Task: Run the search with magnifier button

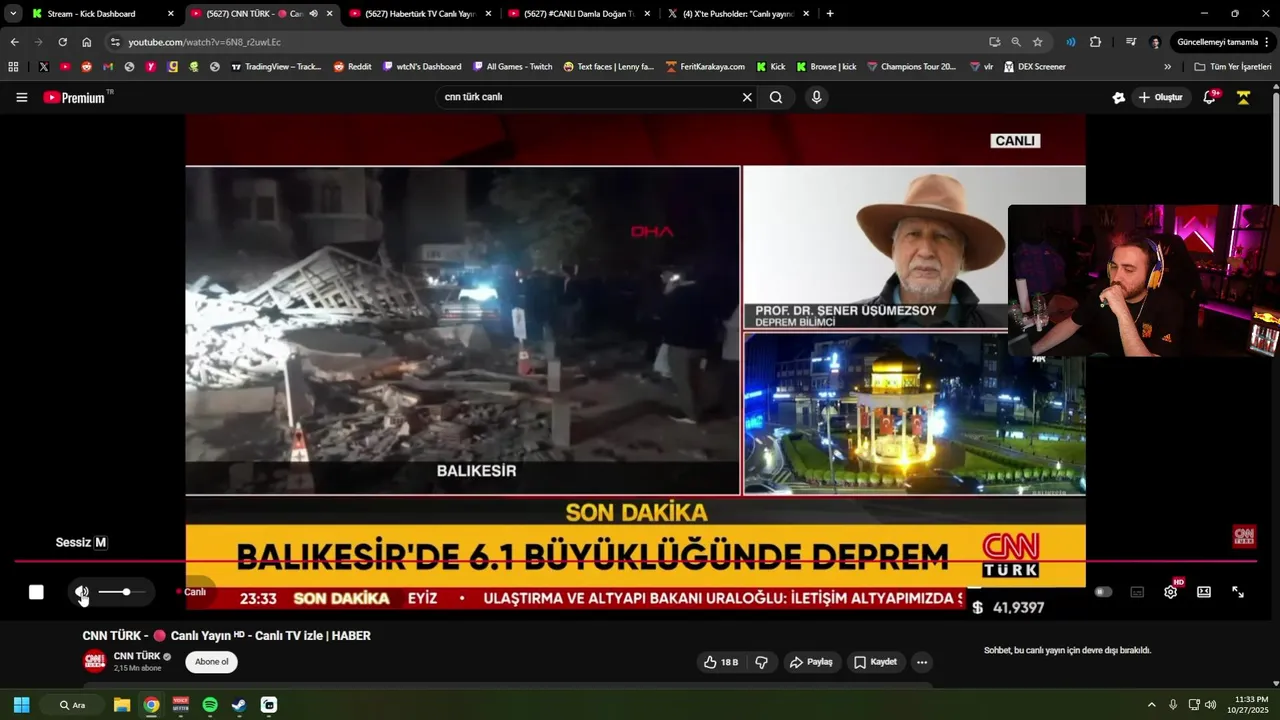Action: point(776,97)
